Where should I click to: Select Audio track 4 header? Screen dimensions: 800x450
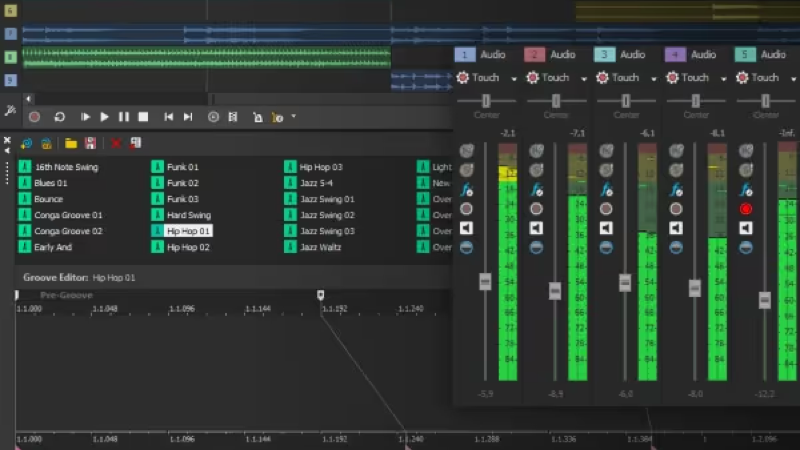(x=675, y=55)
